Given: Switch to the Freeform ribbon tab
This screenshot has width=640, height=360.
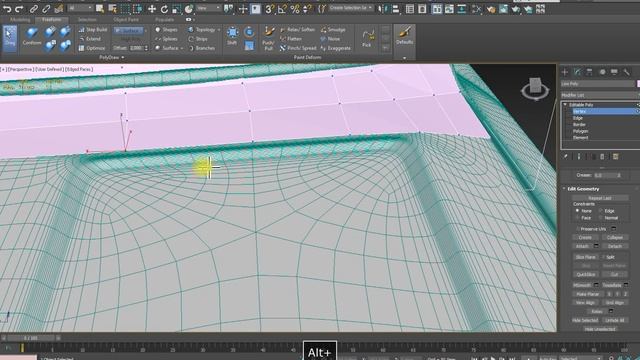Looking at the screenshot, I should (52, 20).
